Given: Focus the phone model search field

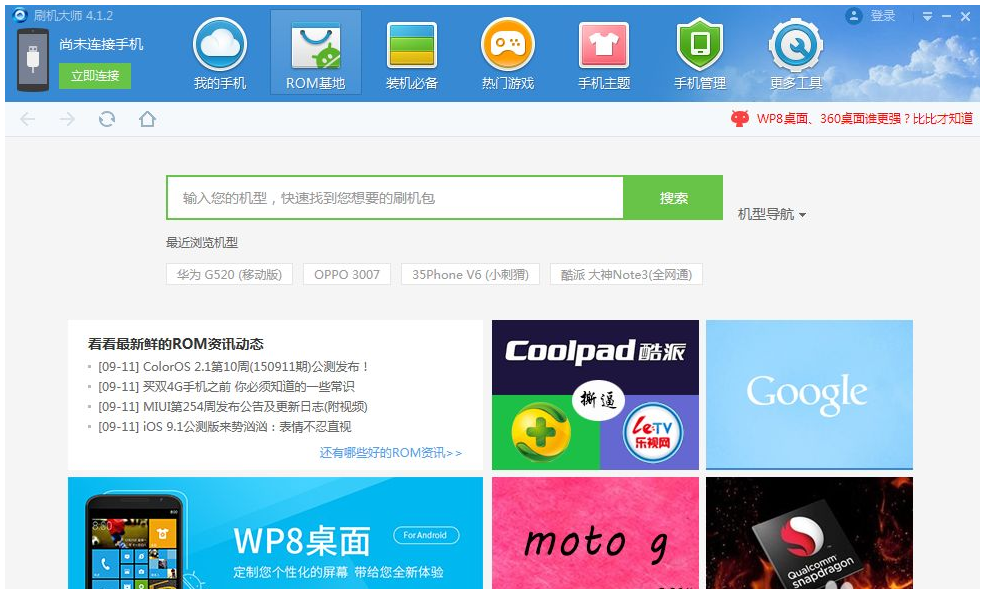Looking at the screenshot, I should click(395, 198).
